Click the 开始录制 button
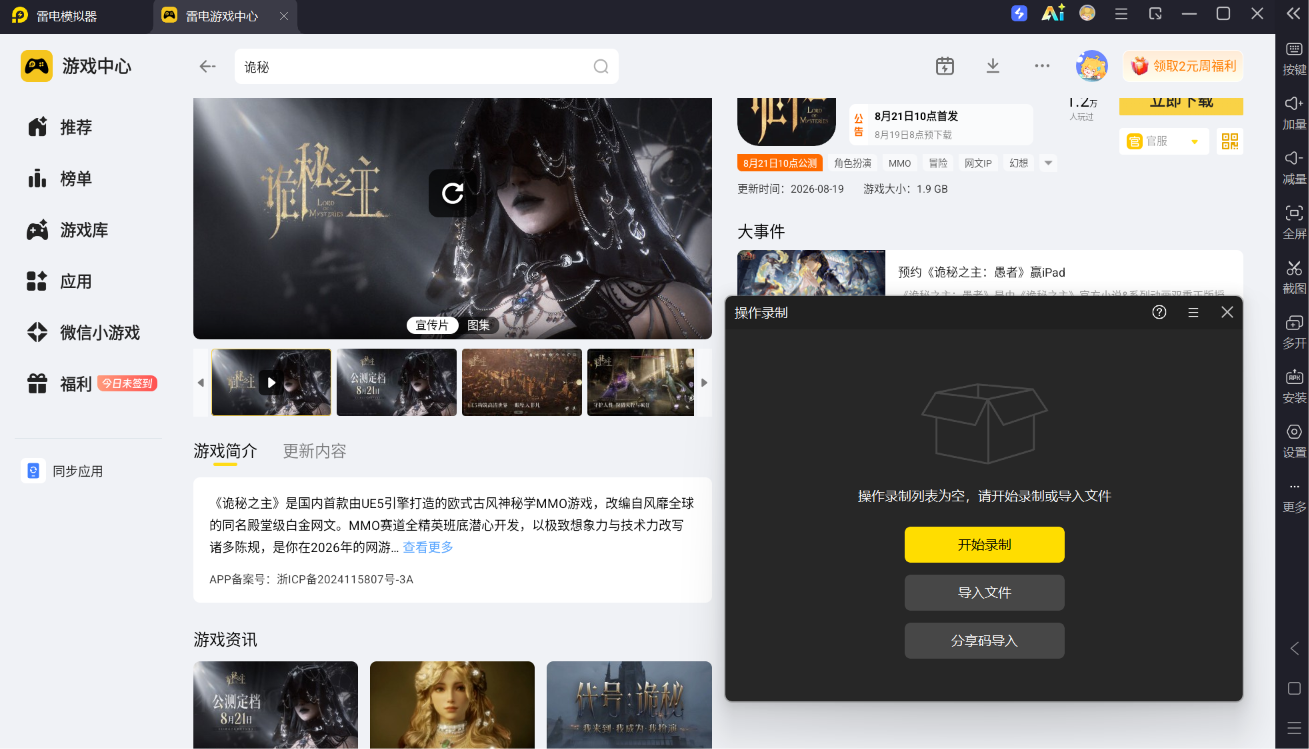The height and width of the screenshot is (749, 1309). (984, 545)
